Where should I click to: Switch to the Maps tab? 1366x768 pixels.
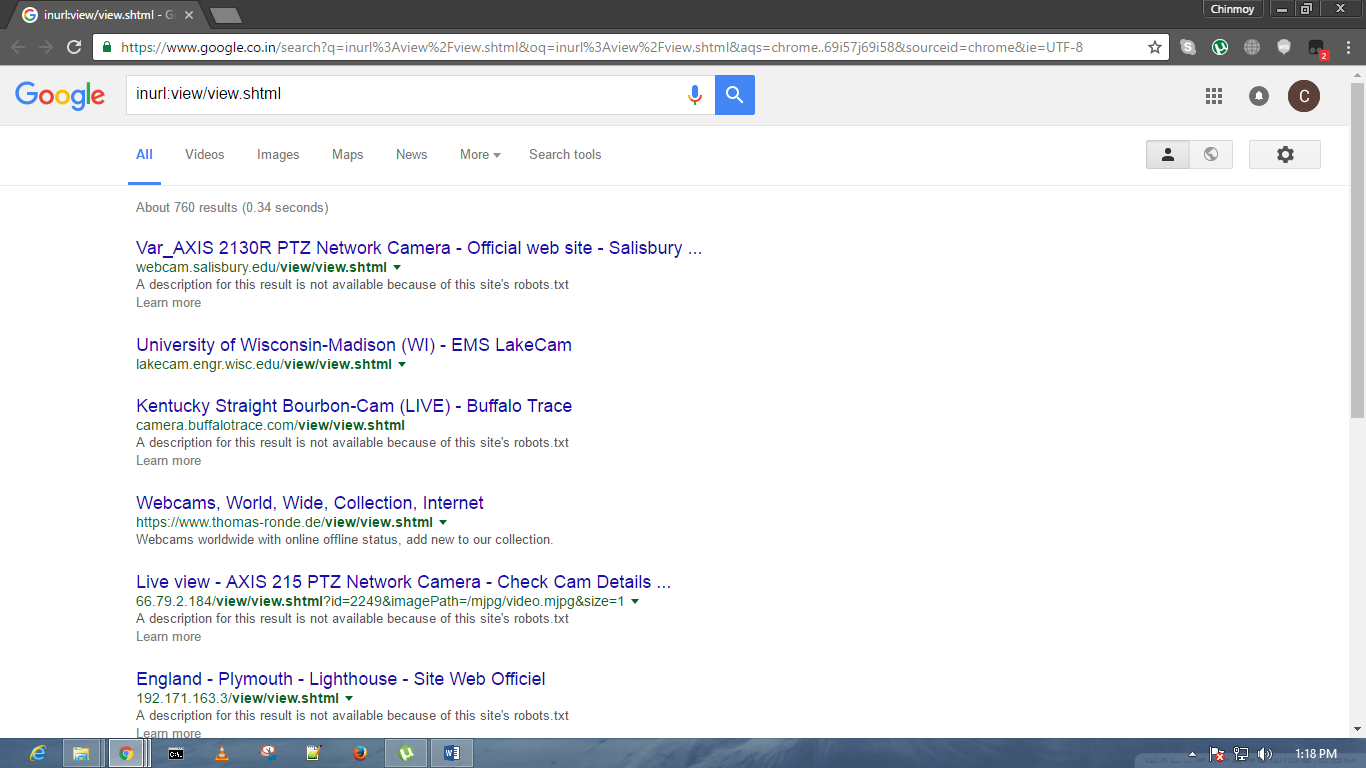348,155
